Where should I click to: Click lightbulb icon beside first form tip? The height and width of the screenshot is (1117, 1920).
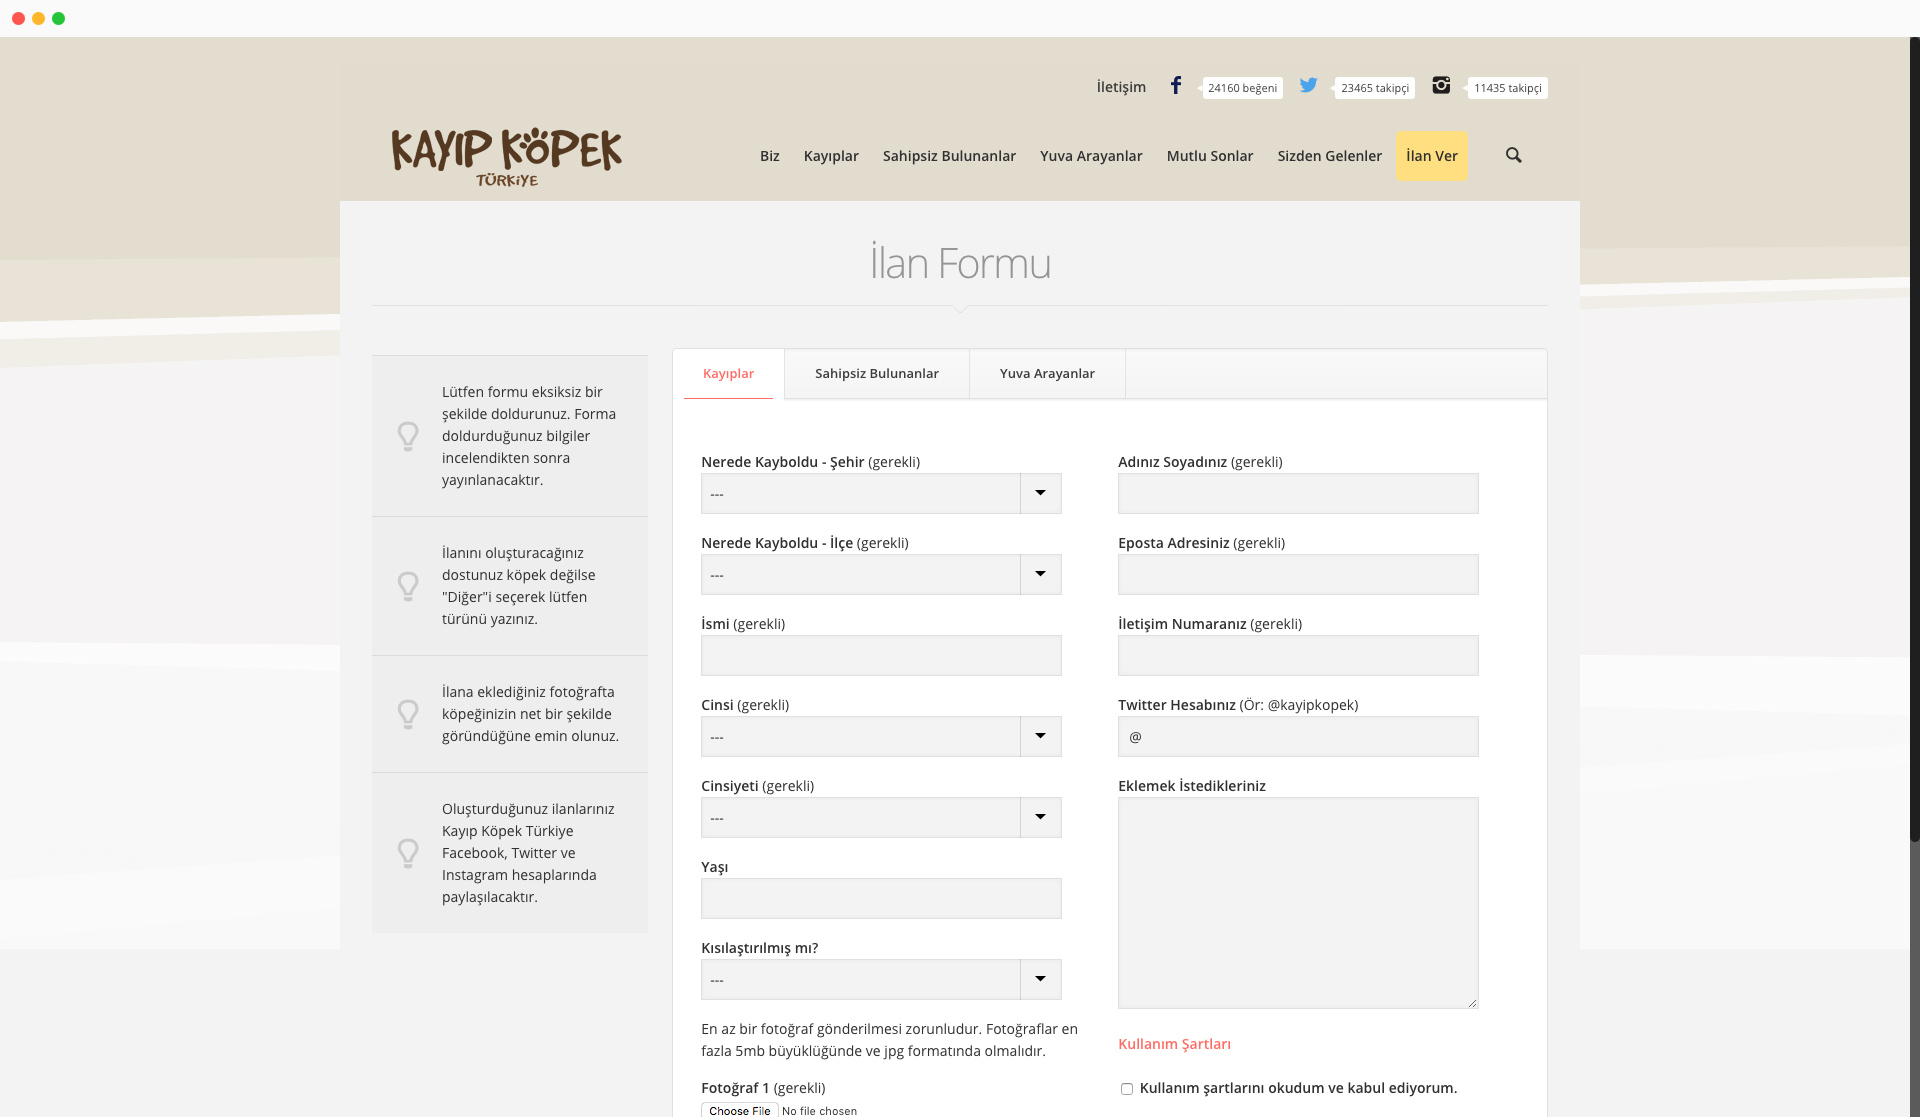(x=408, y=436)
